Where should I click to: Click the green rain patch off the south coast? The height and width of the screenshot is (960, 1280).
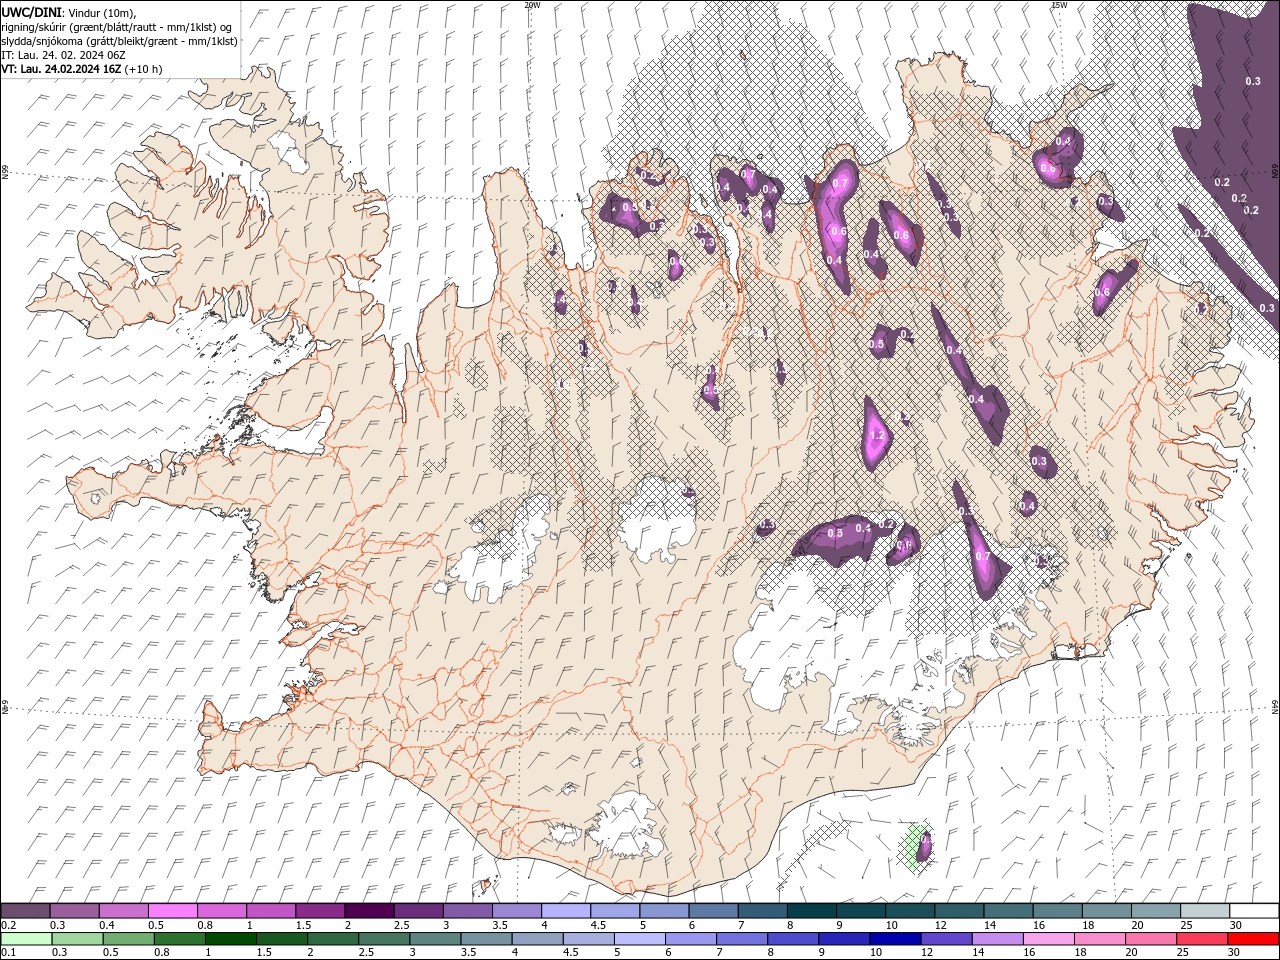[911, 845]
